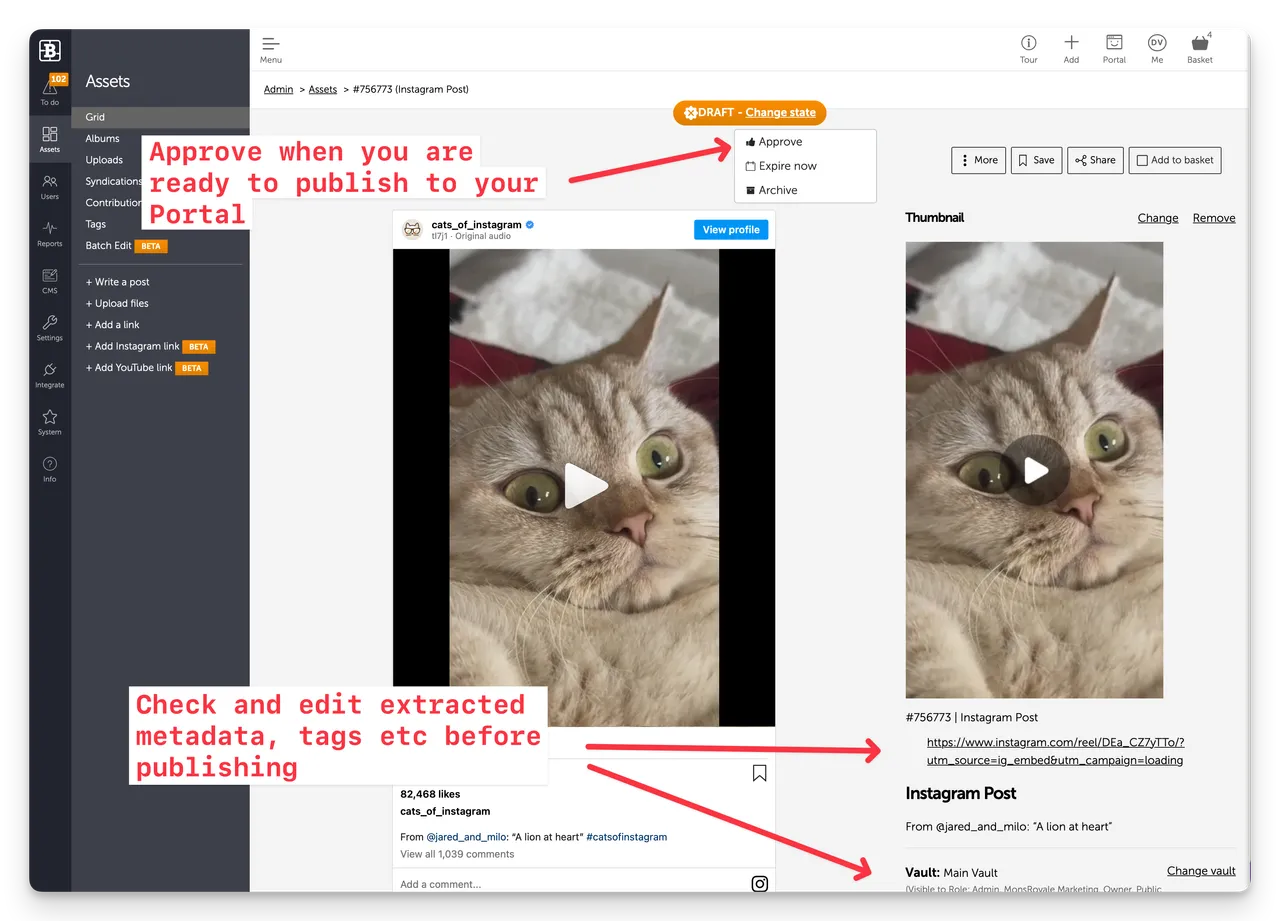Click the Change vault link
Viewport: 1280px width, 921px height.
coord(1201,871)
